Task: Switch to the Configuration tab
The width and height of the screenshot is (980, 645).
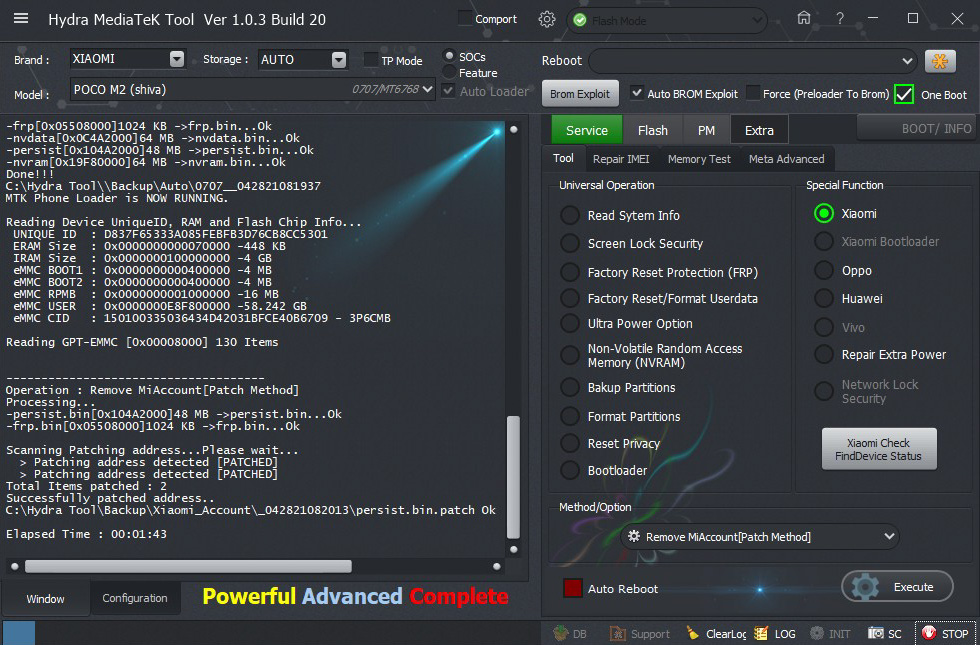Action: click(135, 598)
